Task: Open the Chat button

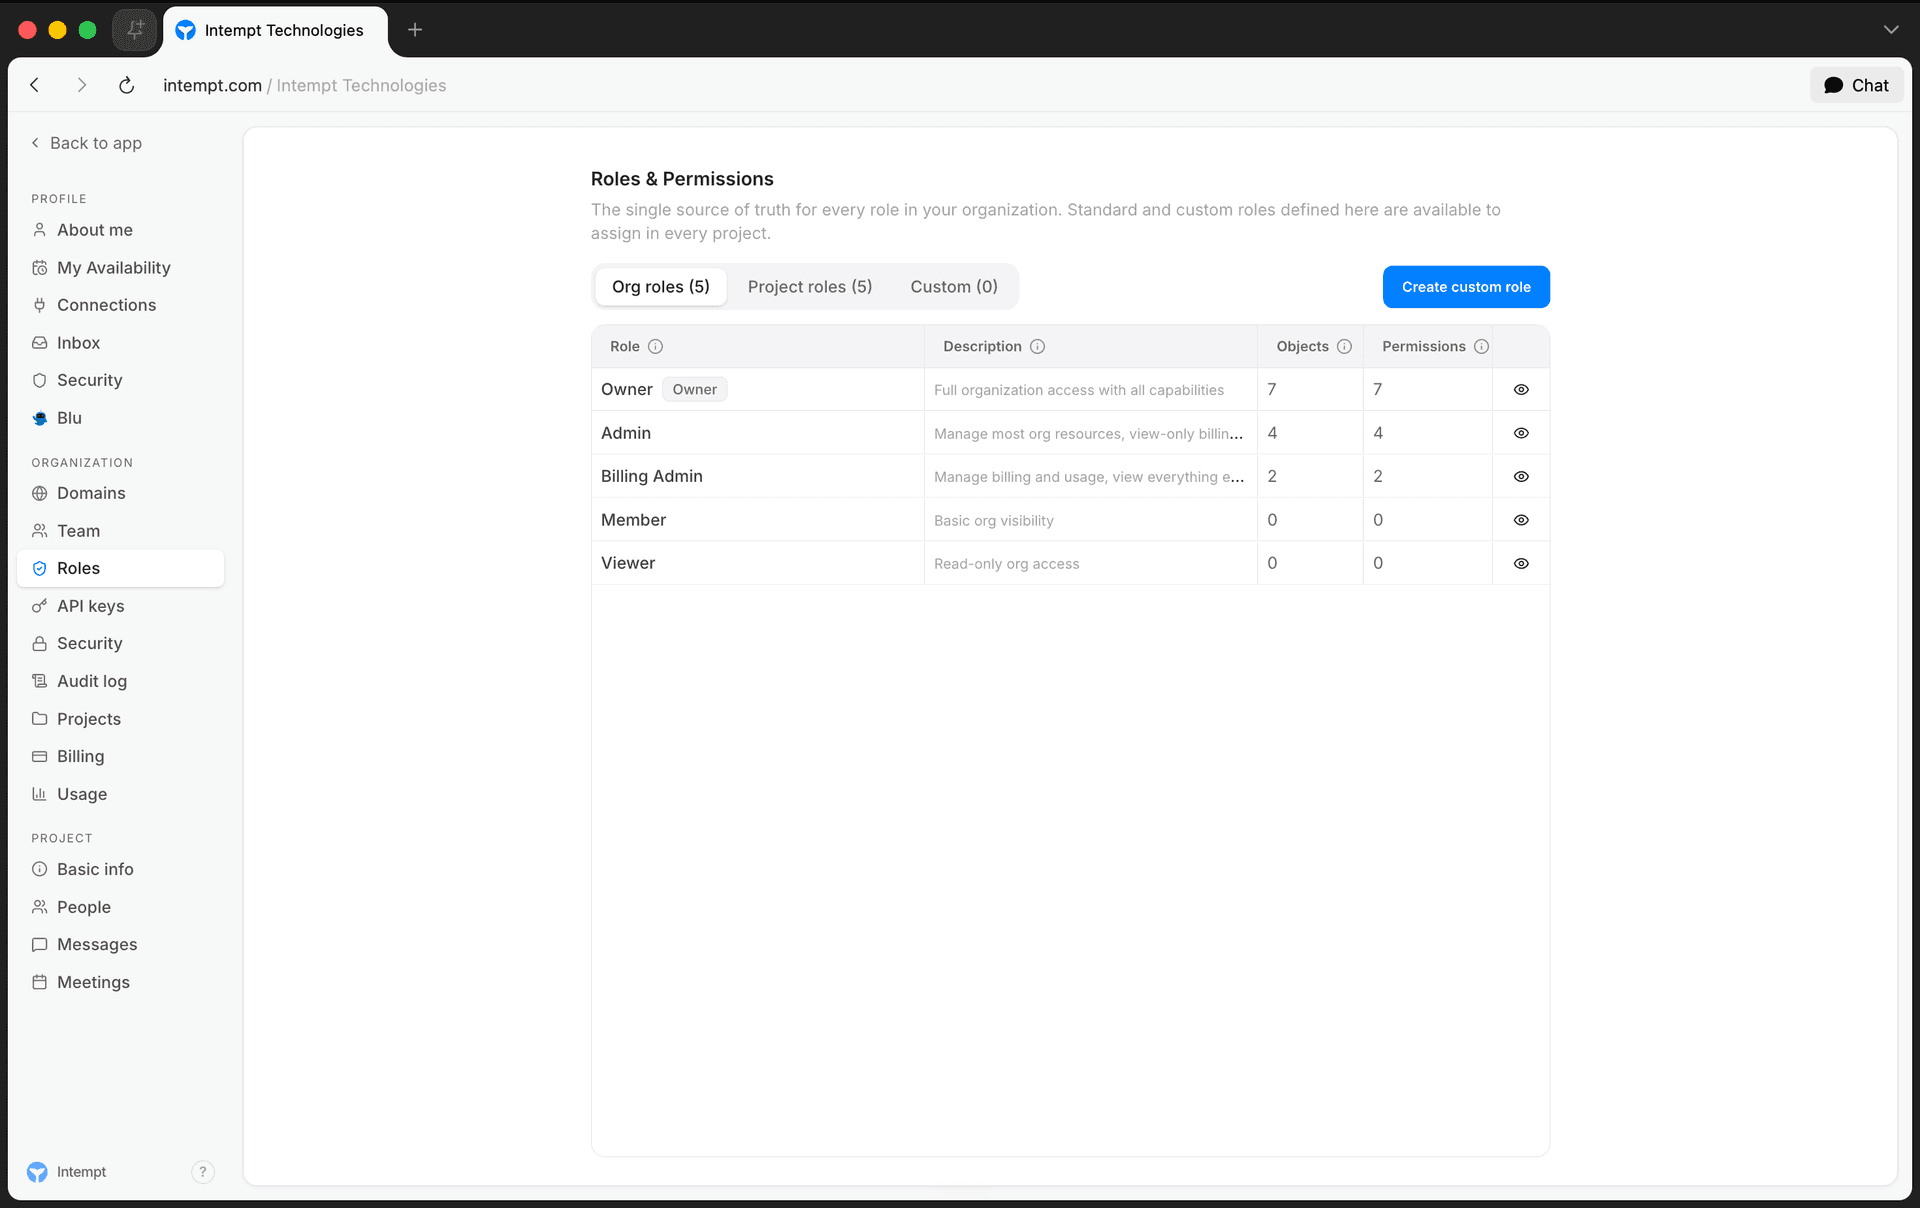Action: pyautogui.click(x=1856, y=86)
